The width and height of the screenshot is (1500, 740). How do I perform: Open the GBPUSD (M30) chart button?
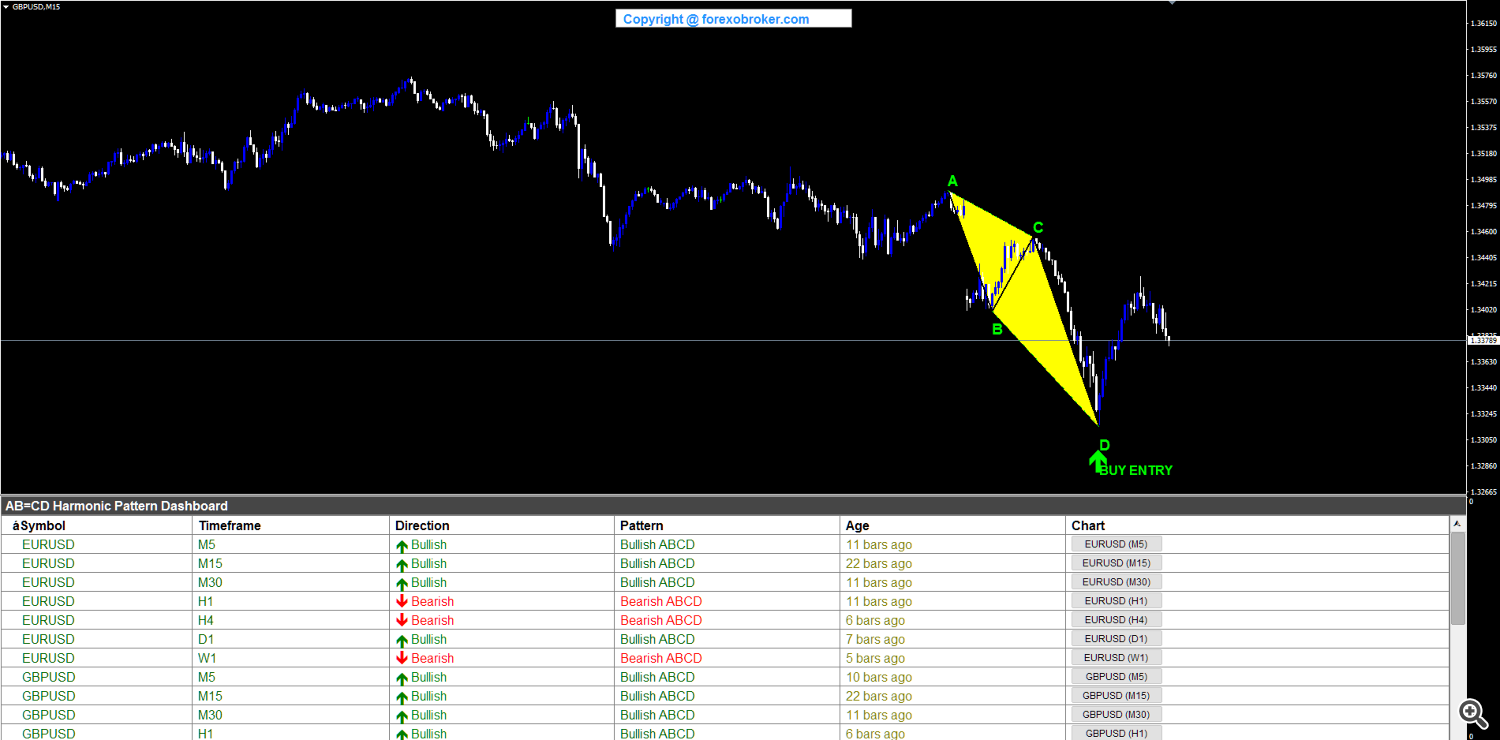(x=1116, y=714)
